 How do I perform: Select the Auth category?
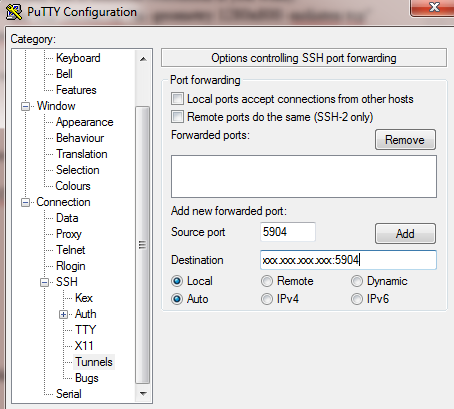86,314
